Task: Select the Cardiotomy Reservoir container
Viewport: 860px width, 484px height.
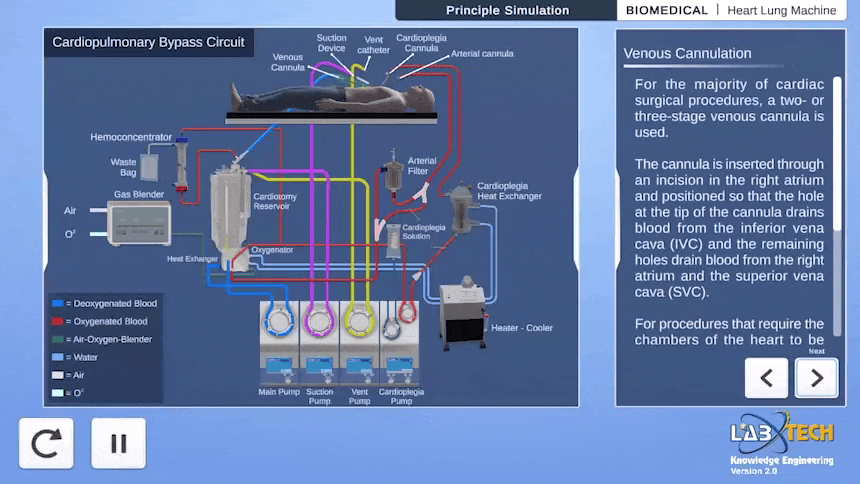Action: click(x=230, y=209)
